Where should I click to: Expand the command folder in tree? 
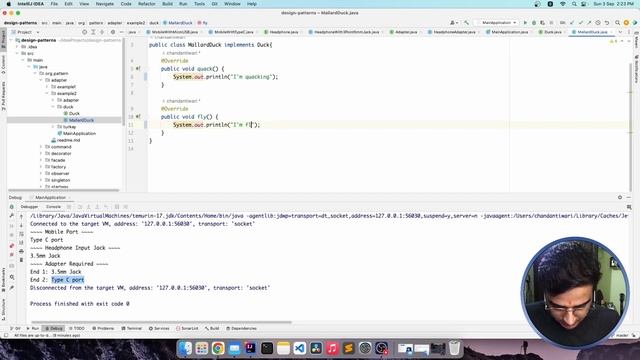tap(41, 147)
